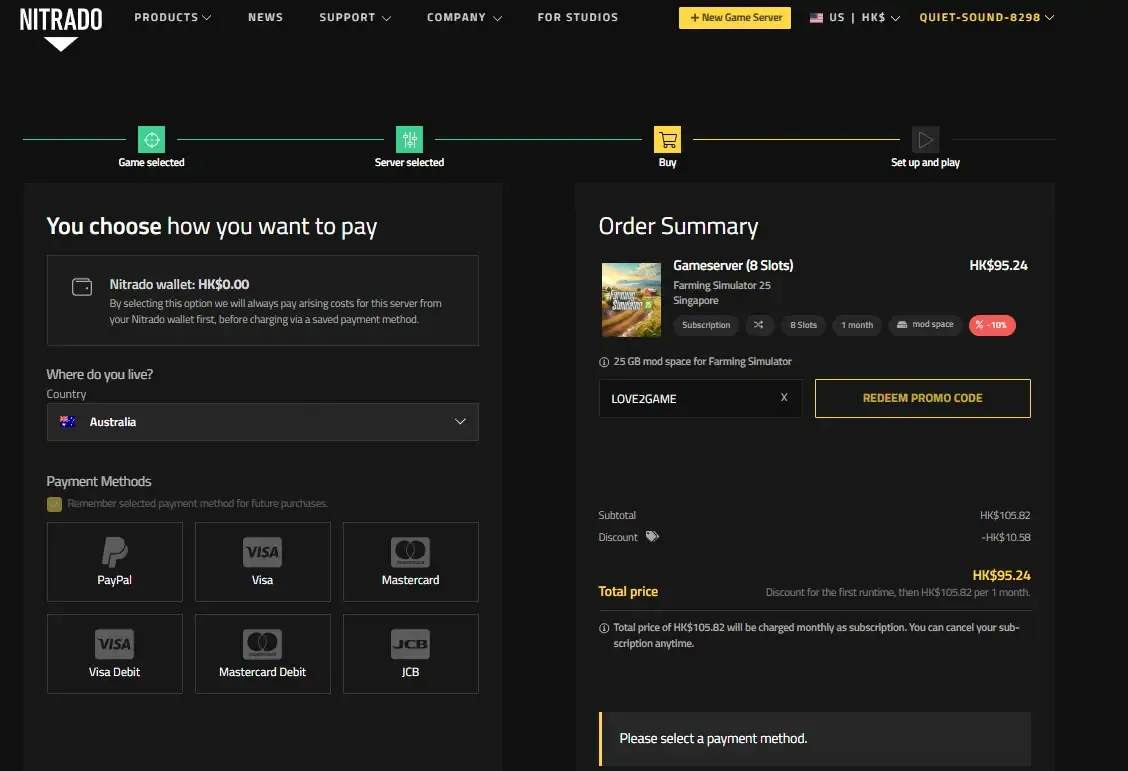1128x771 pixels.
Task: Go to For Studios menu item
Action: pyautogui.click(x=577, y=17)
